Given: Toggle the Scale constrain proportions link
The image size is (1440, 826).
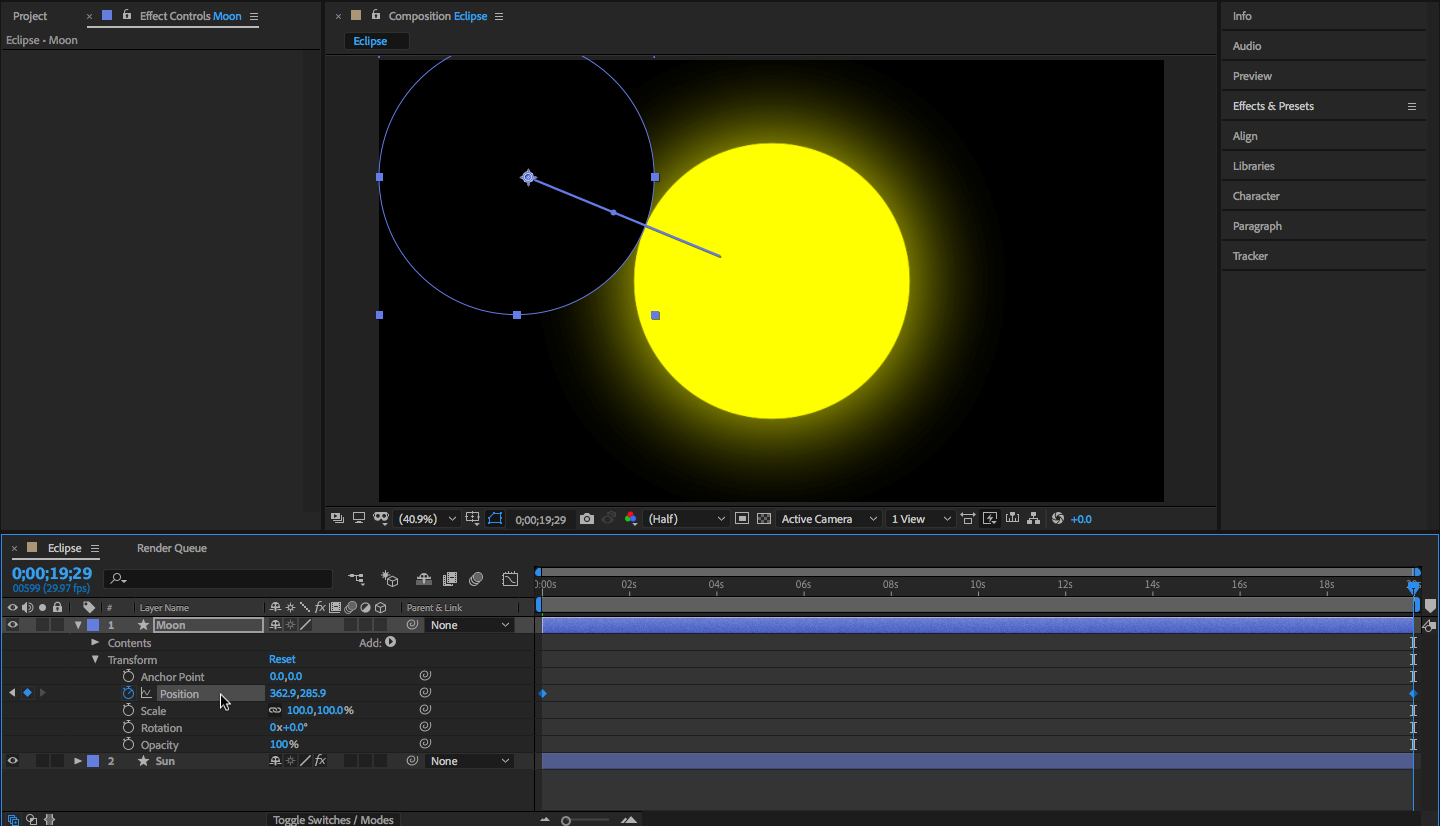Looking at the screenshot, I should (x=275, y=711).
